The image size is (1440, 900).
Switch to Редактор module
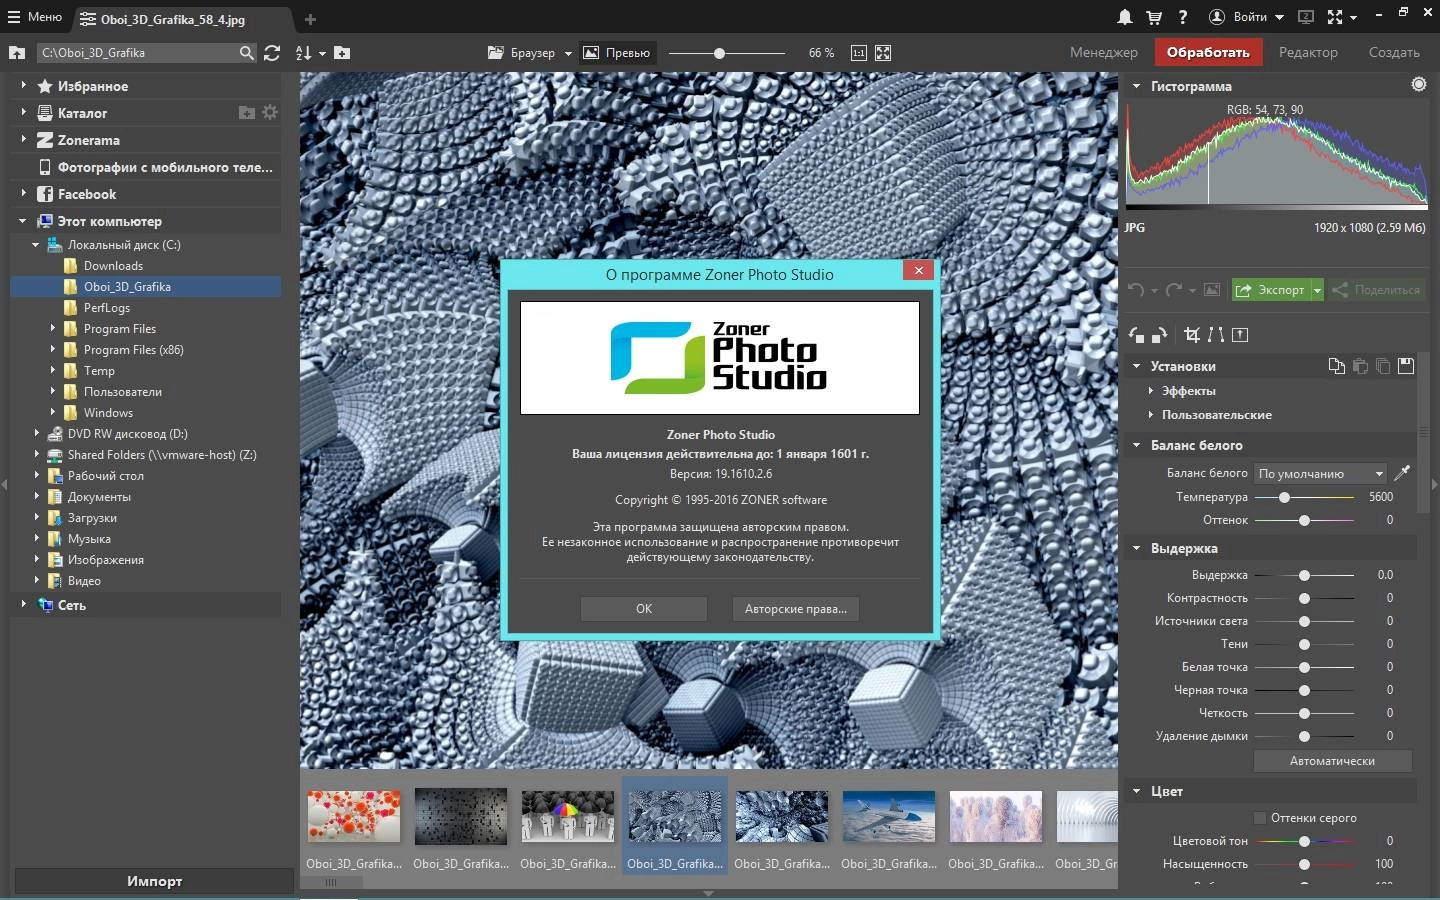click(x=1308, y=52)
